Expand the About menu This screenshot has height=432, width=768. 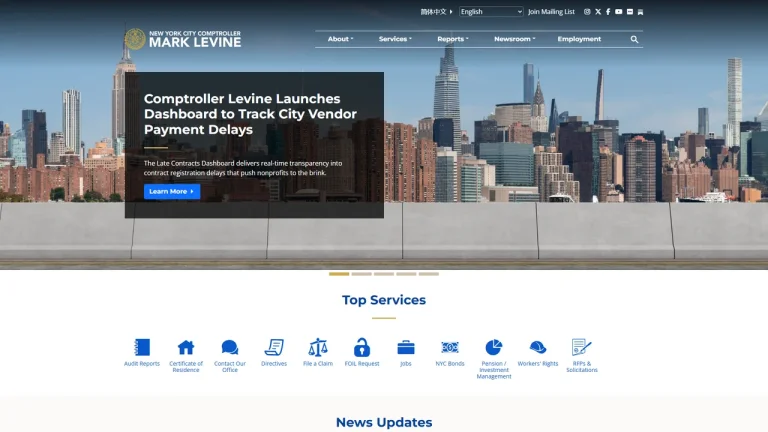[x=340, y=39]
